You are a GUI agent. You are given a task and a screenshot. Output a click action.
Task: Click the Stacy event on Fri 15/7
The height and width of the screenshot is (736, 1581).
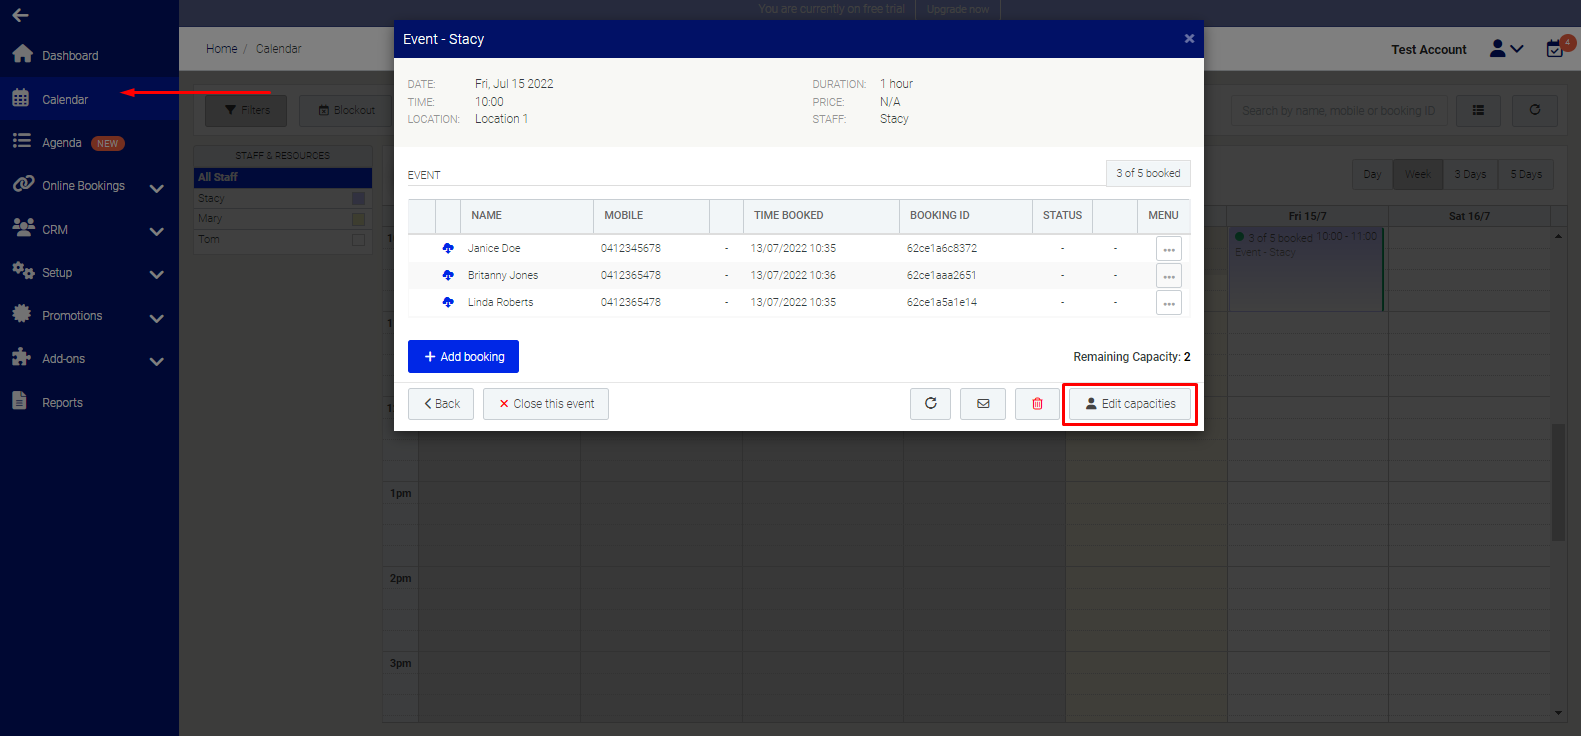click(x=1306, y=268)
